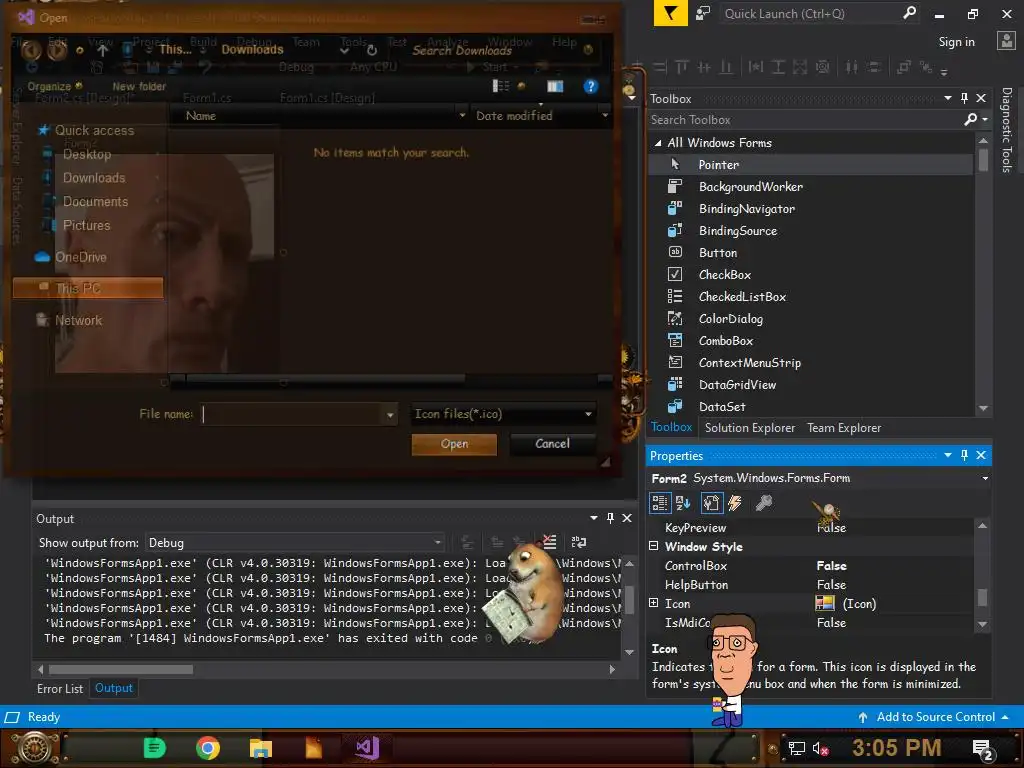
Task: Change view layout in Open dialog
Action: (501, 86)
